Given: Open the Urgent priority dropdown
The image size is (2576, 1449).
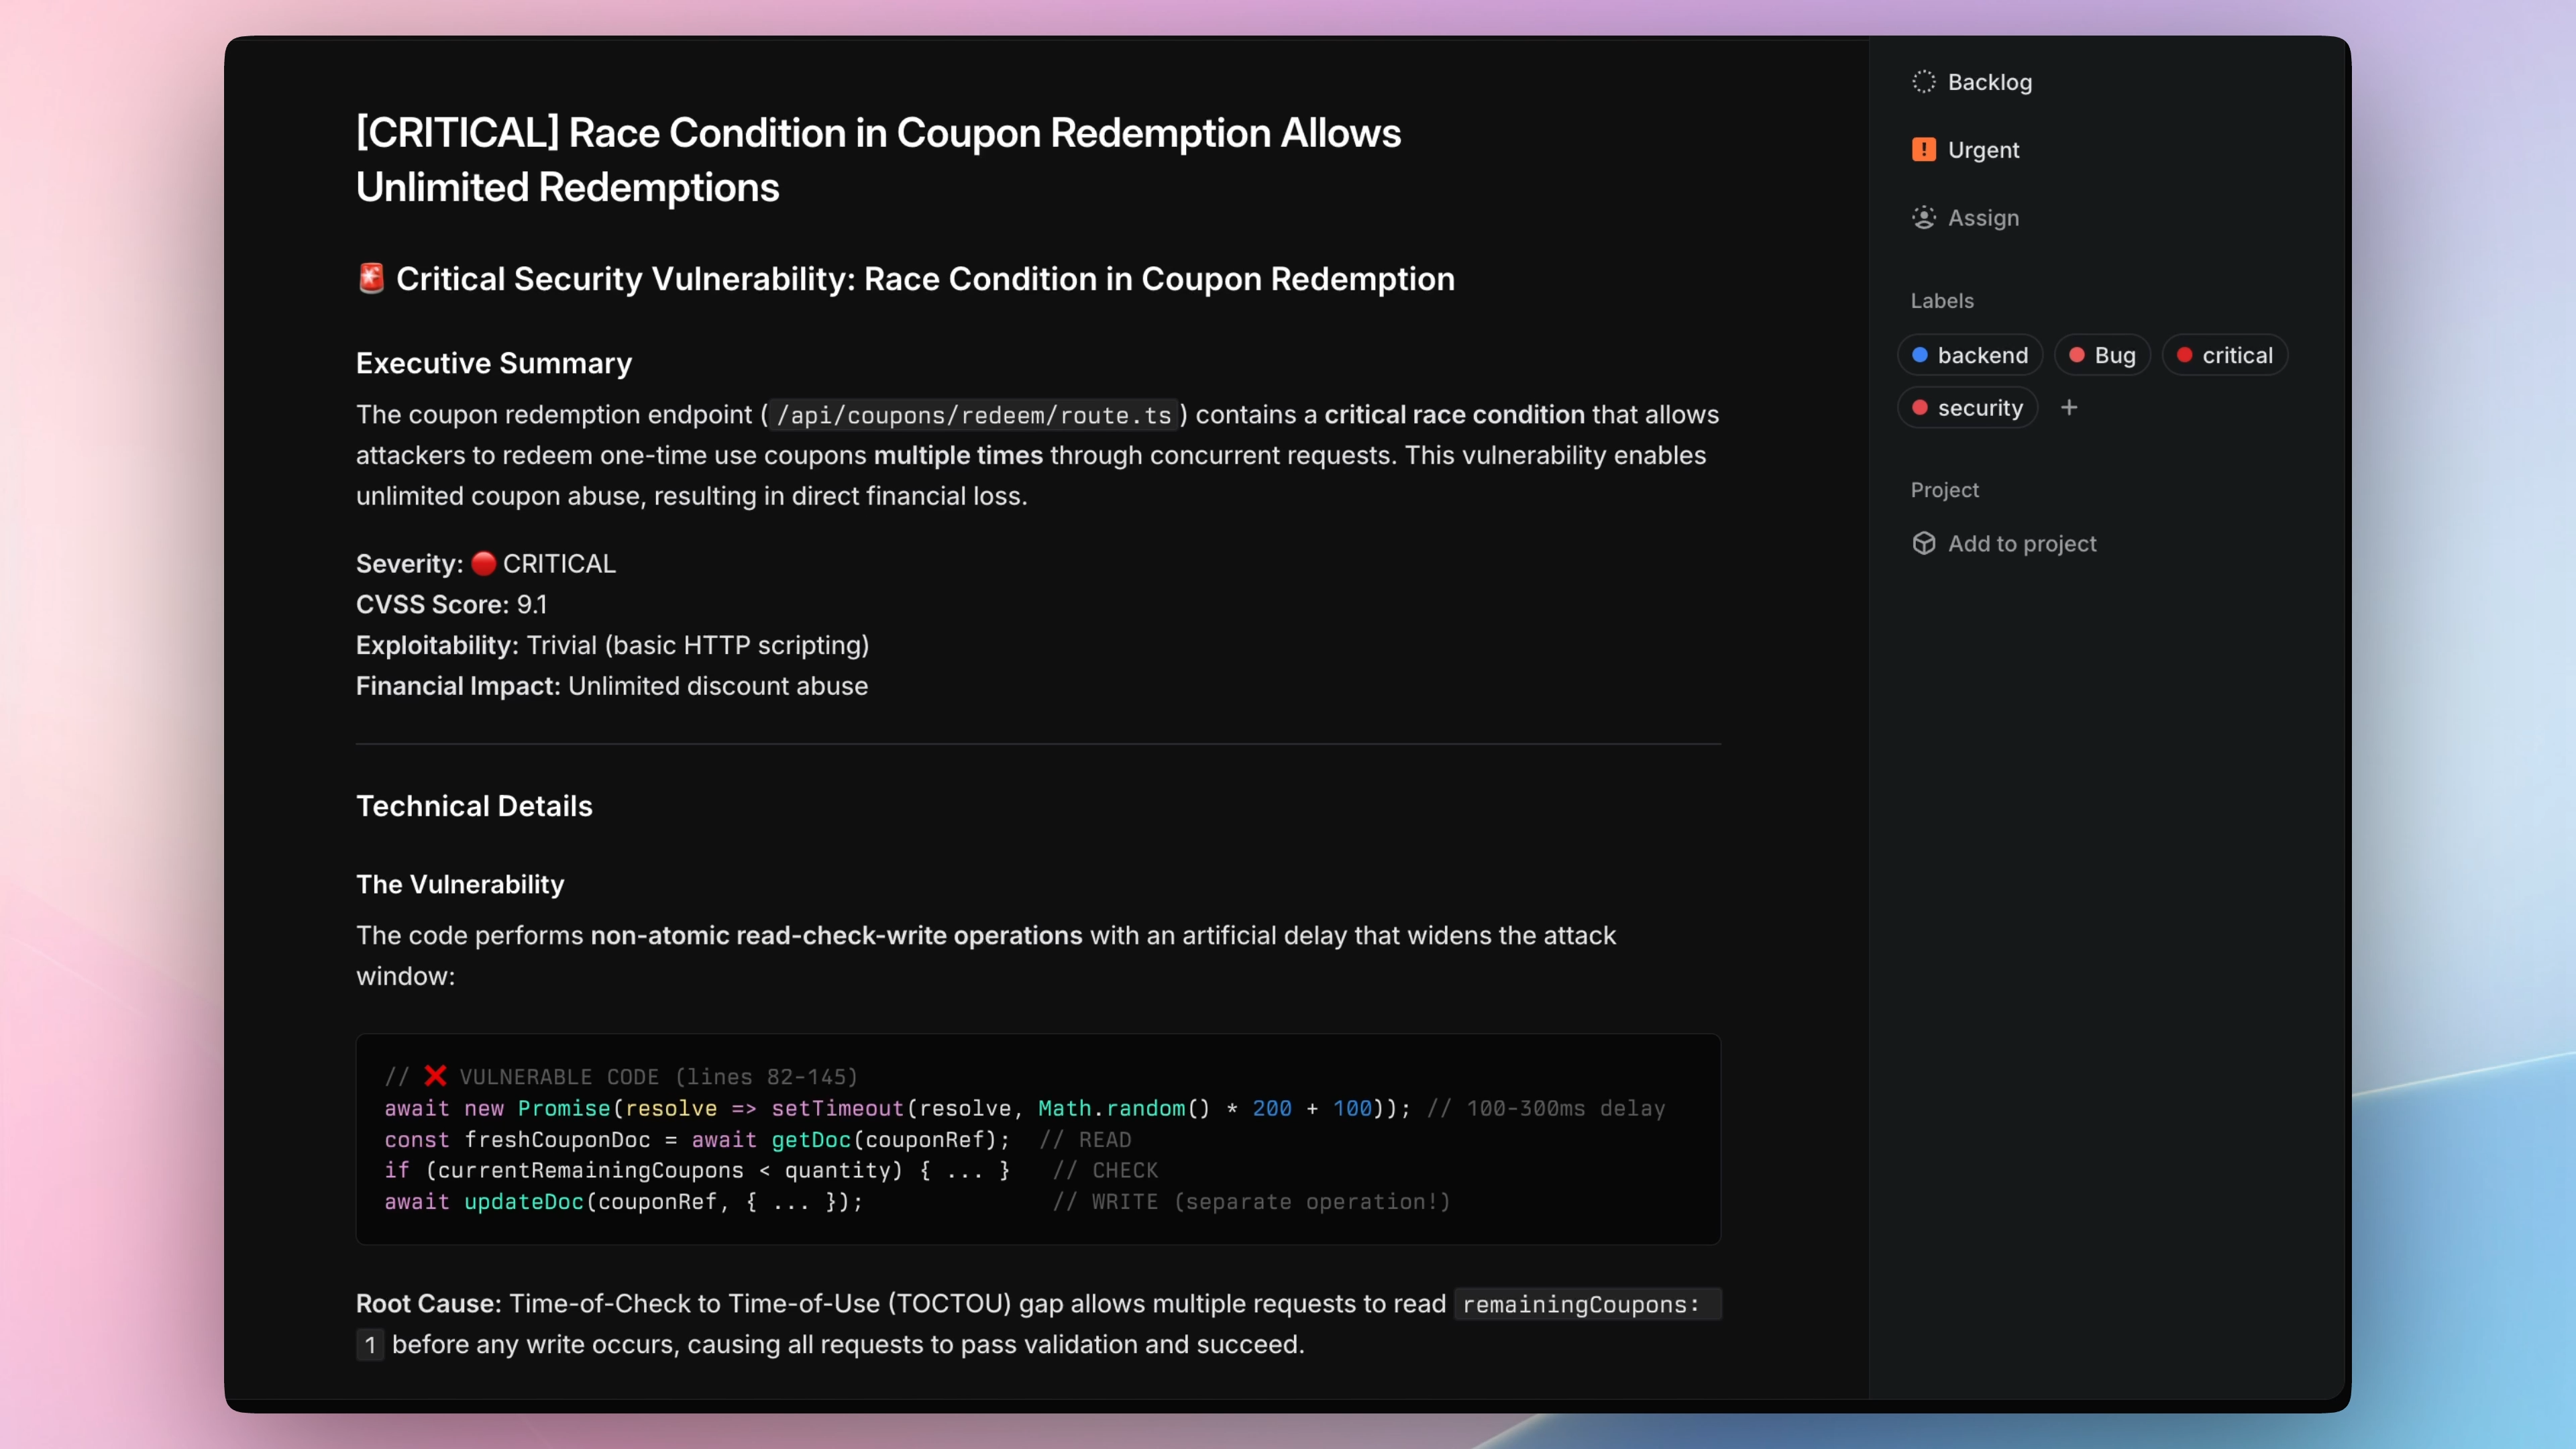Looking at the screenshot, I should point(1983,150).
